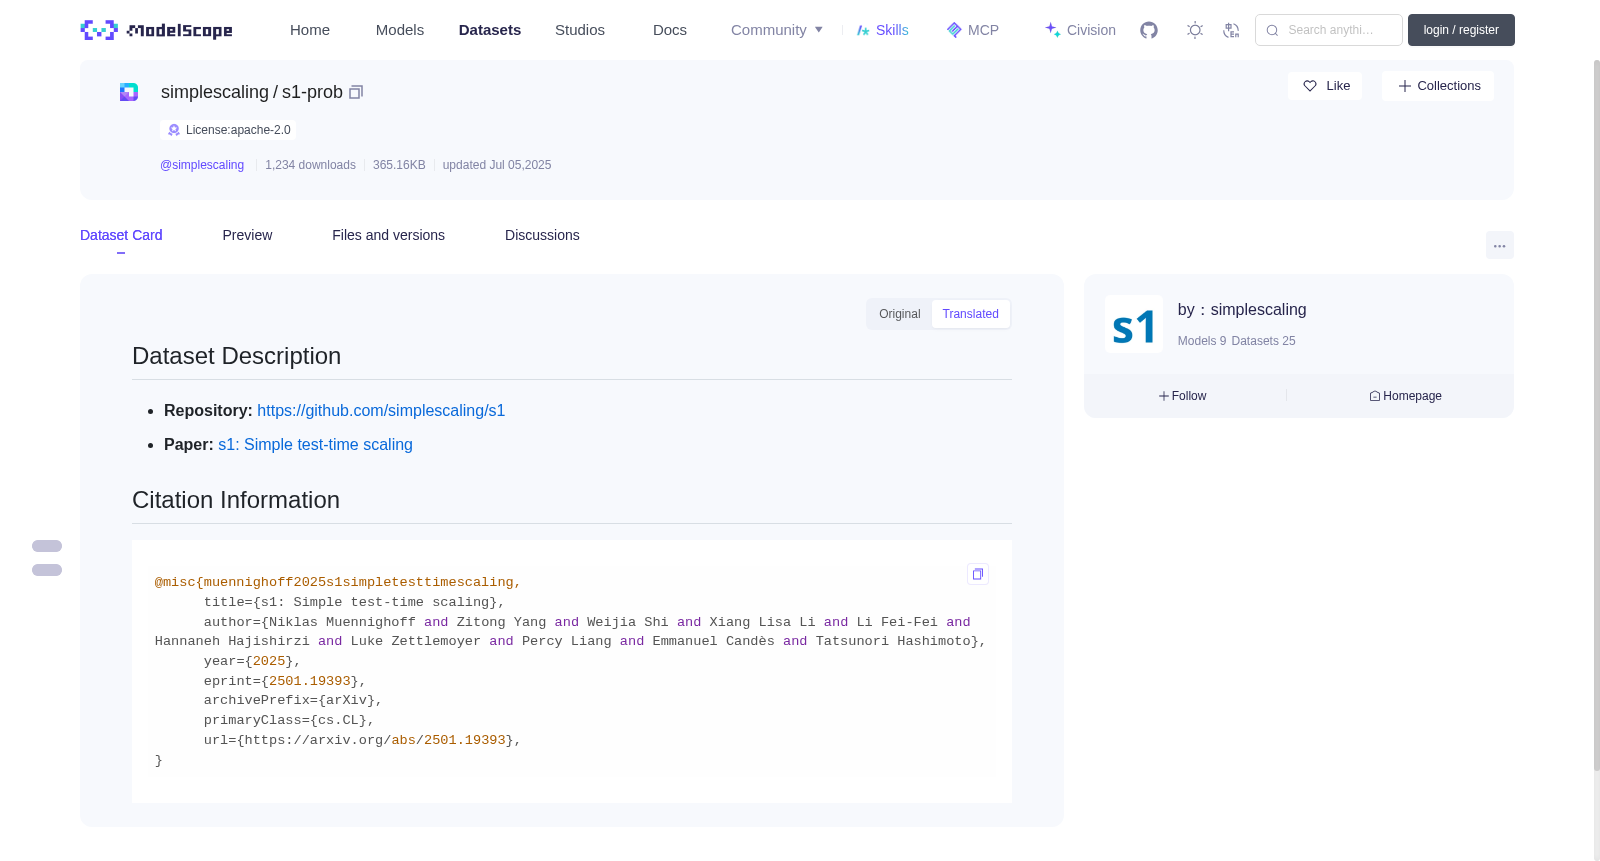Click the plus icon for Collections

1405,86
